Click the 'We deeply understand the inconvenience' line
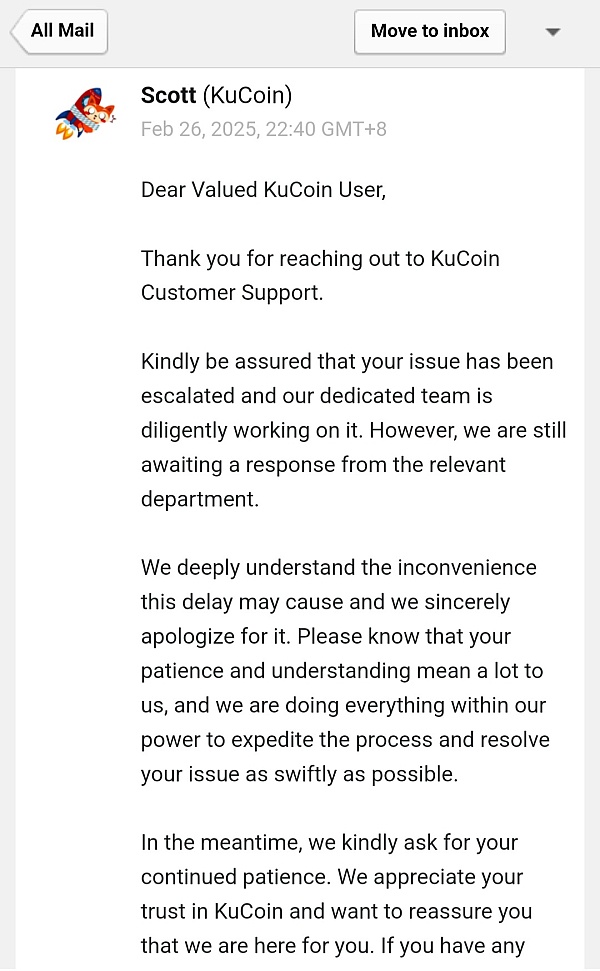 coord(339,568)
